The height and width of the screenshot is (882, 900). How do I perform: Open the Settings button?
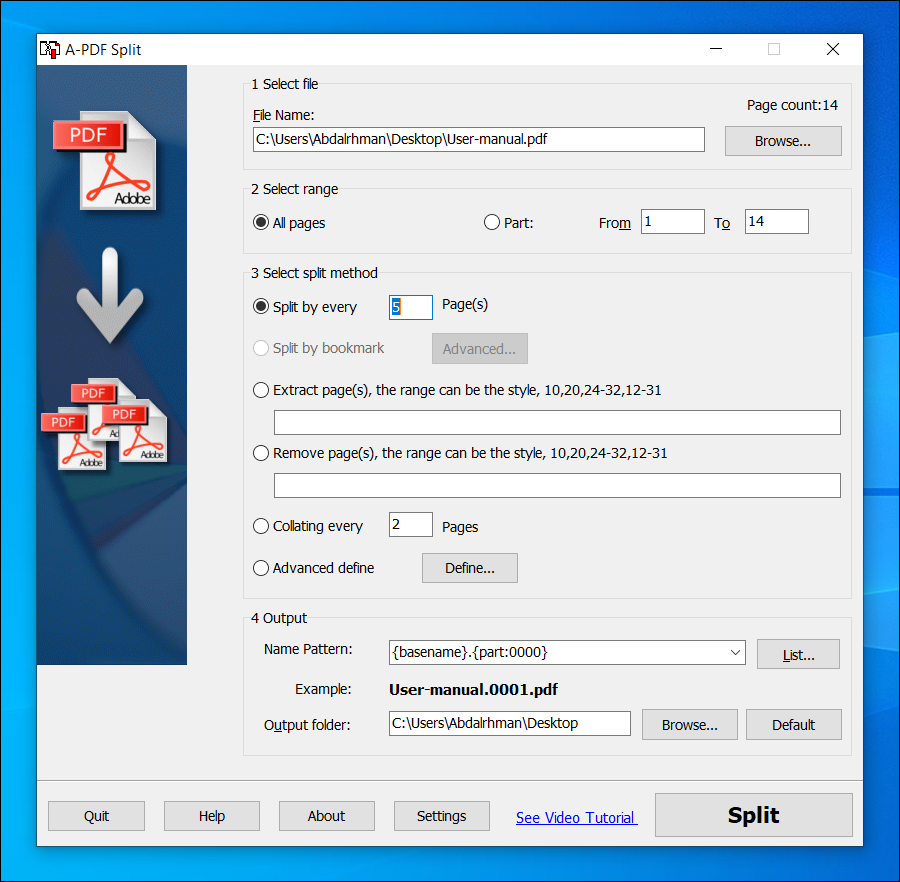tap(441, 816)
